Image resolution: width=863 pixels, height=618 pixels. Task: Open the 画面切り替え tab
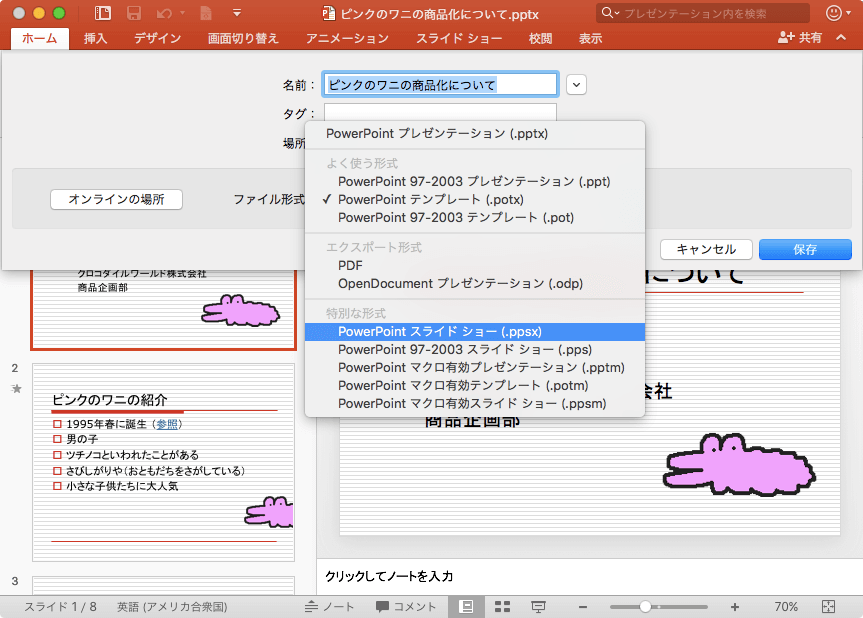(x=243, y=39)
